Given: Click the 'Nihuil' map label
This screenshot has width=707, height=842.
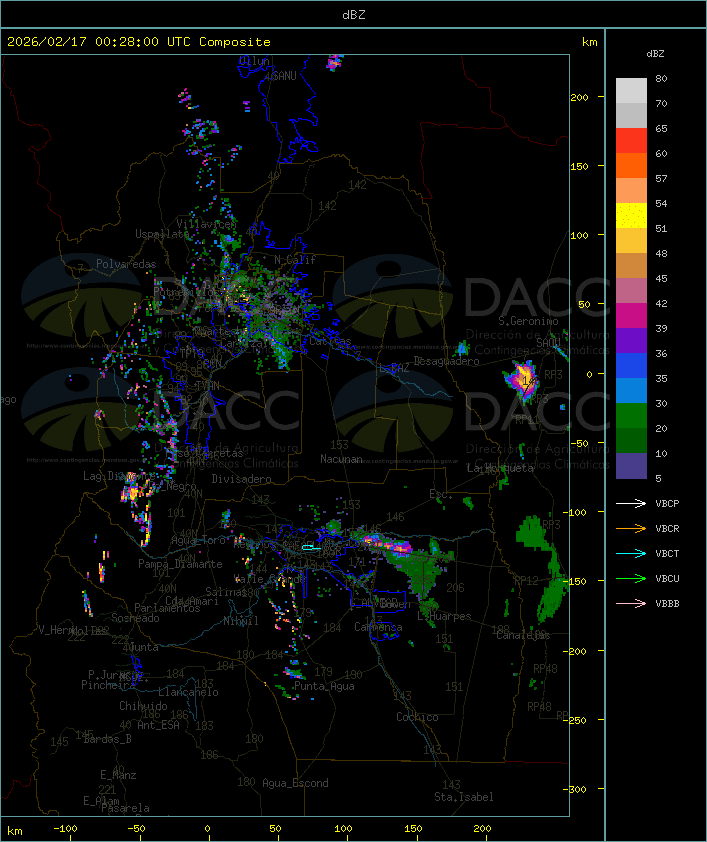Looking at the screenshot, I should pos(241,621).
